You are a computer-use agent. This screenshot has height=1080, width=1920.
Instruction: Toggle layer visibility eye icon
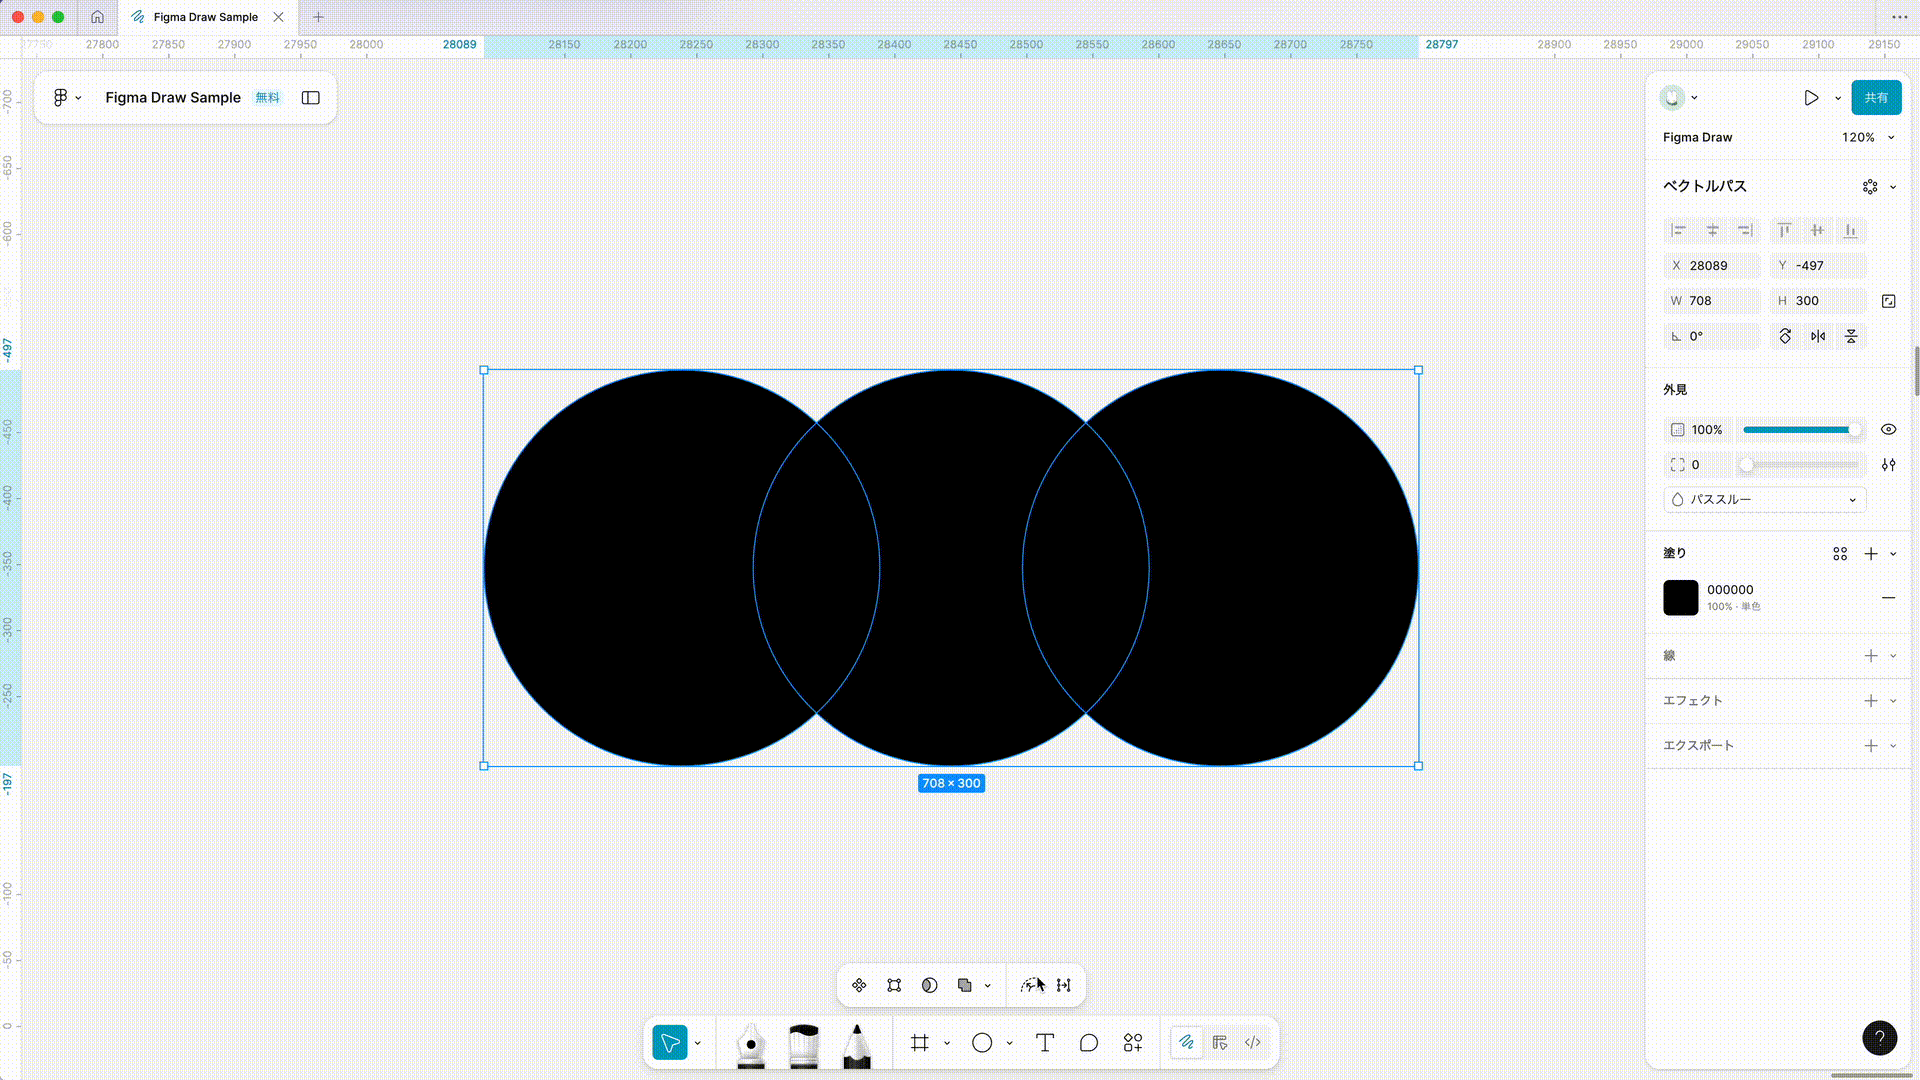click(x=1888, y=429)
